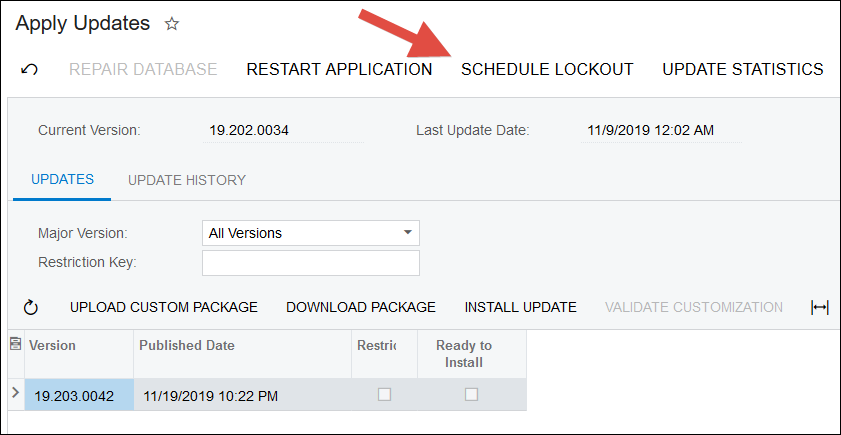This screenshot has width=841, height=435.
Task: Add Apply Updates to favorites star
Action: [x=172, y=24]
